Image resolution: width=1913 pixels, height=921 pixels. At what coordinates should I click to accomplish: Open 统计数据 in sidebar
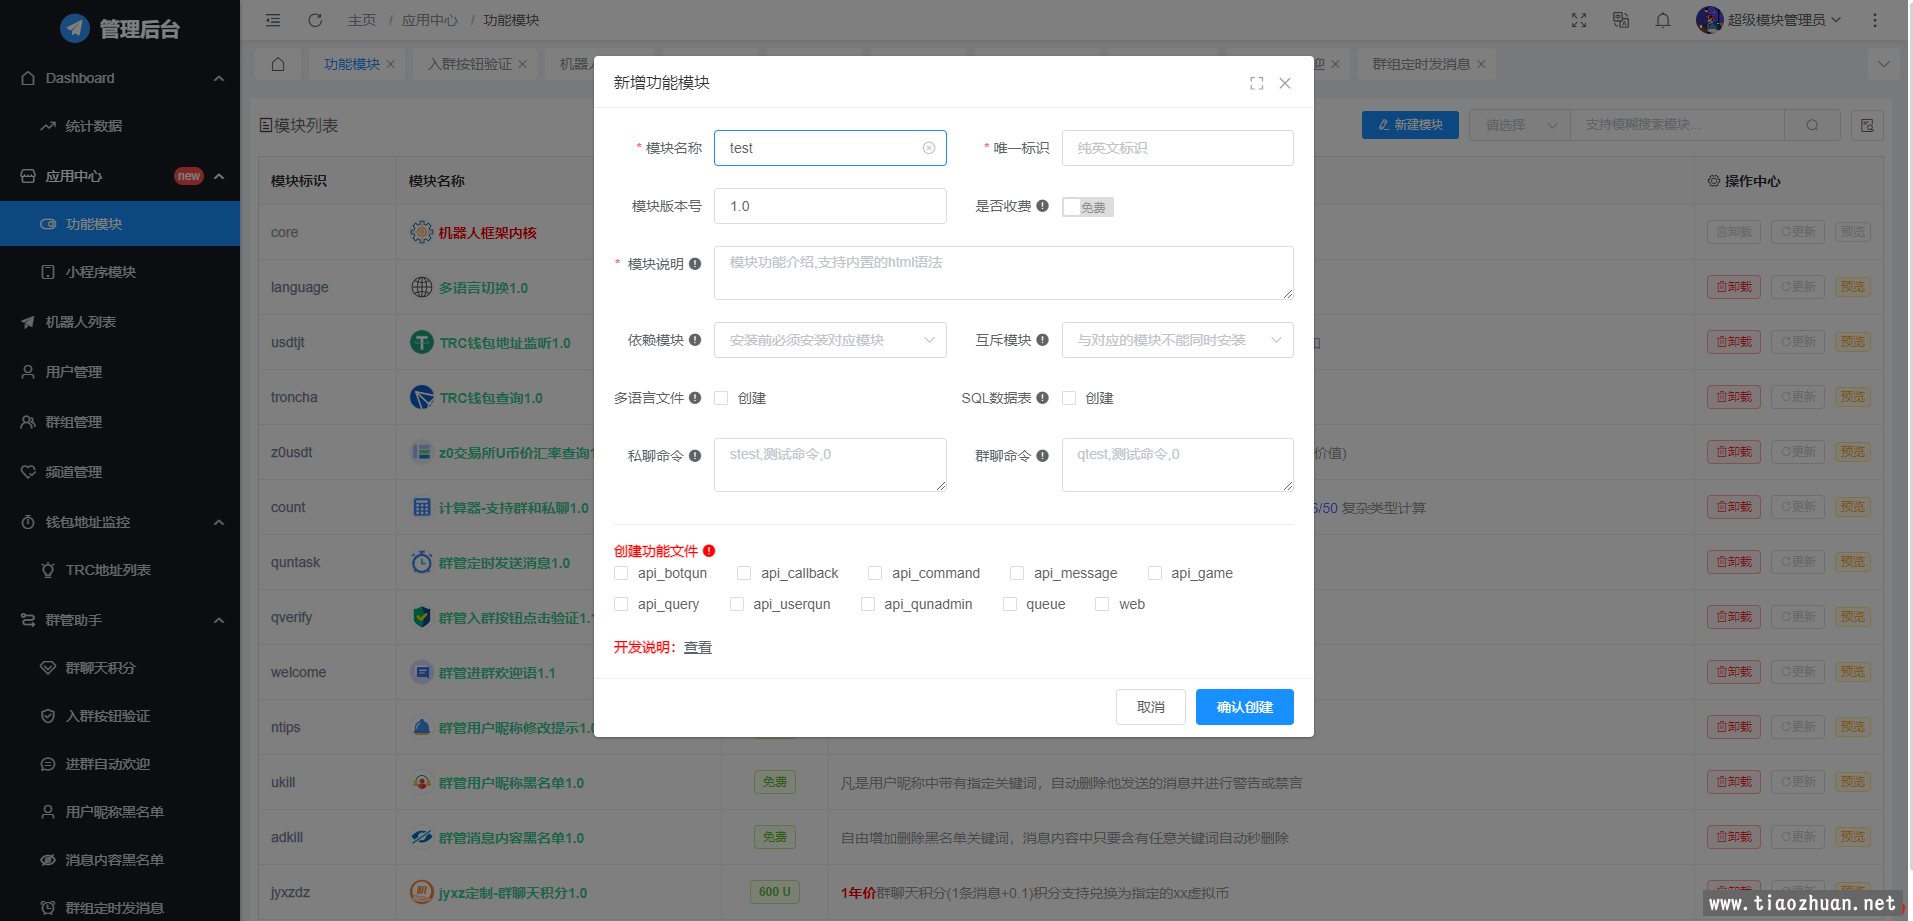[120, 126]
